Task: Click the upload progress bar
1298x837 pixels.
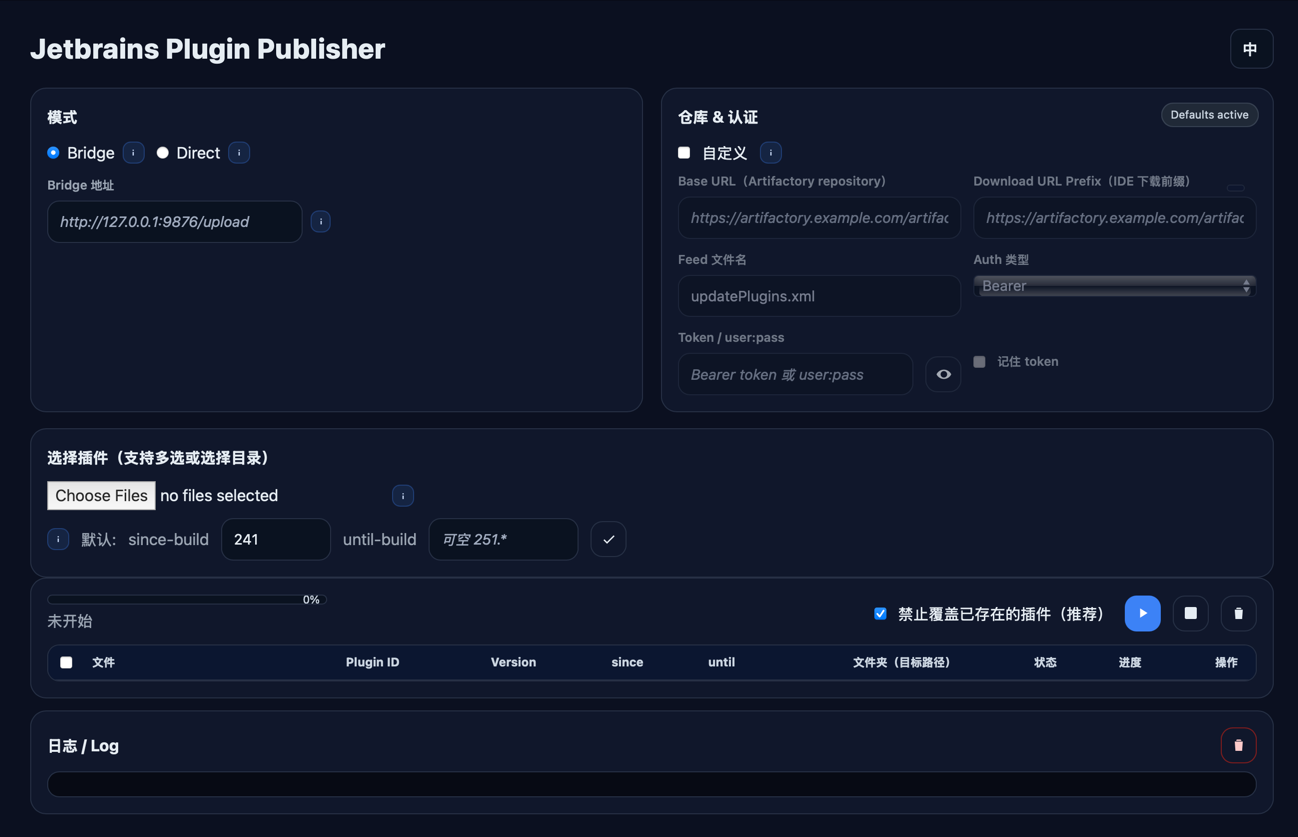Action: 187,600
